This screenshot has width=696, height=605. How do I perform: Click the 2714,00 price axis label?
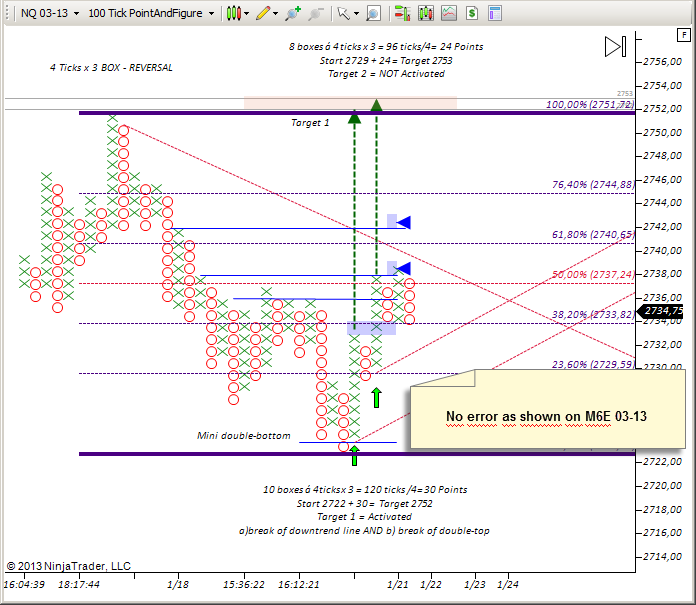pyautogui.click(x=662, y=557)
